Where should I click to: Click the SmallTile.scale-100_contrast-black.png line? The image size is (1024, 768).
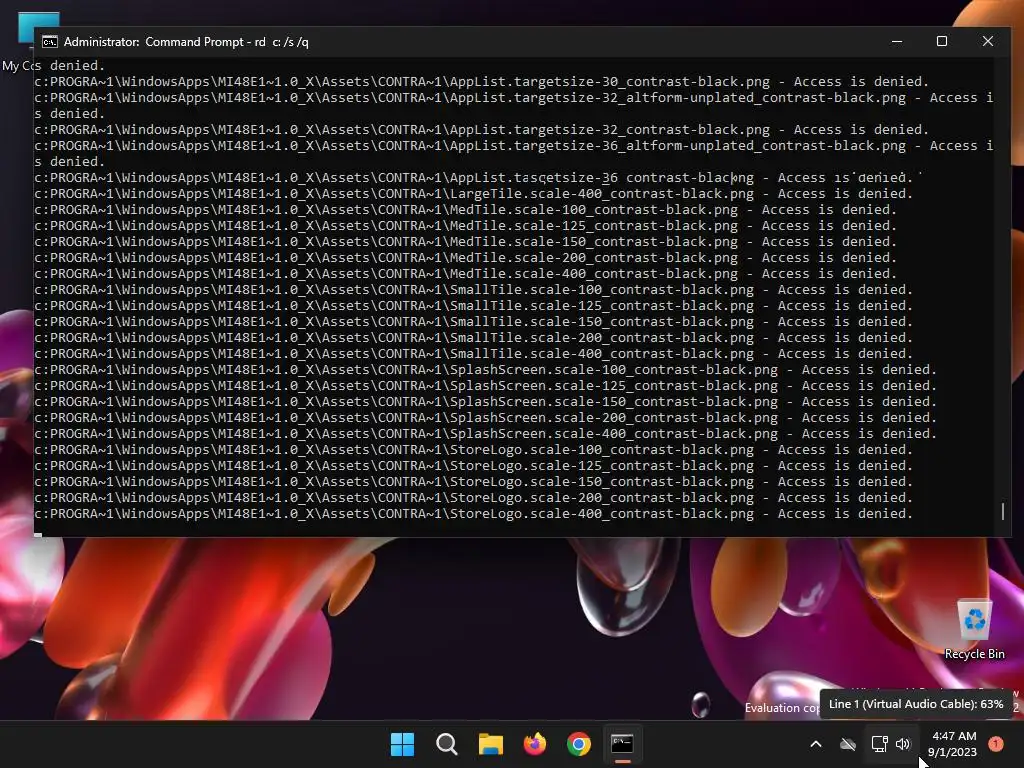tap(473, 290)
